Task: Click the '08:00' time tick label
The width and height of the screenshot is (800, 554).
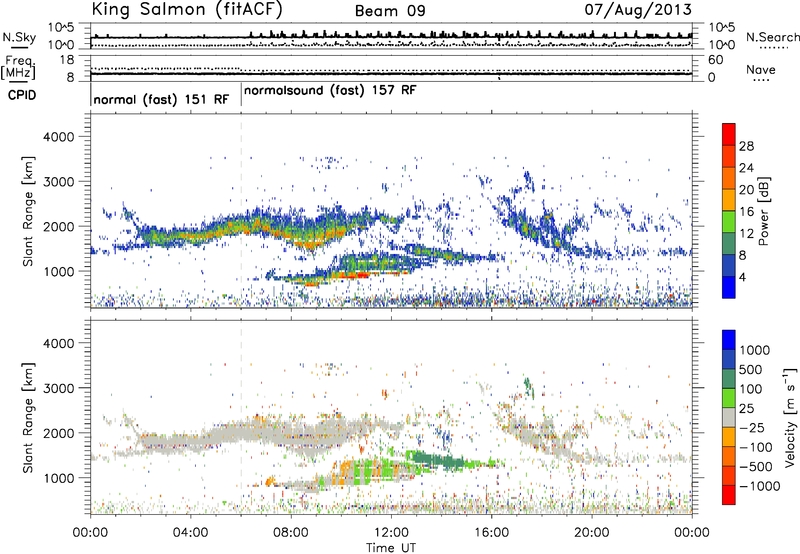Action: pos(291,533)
